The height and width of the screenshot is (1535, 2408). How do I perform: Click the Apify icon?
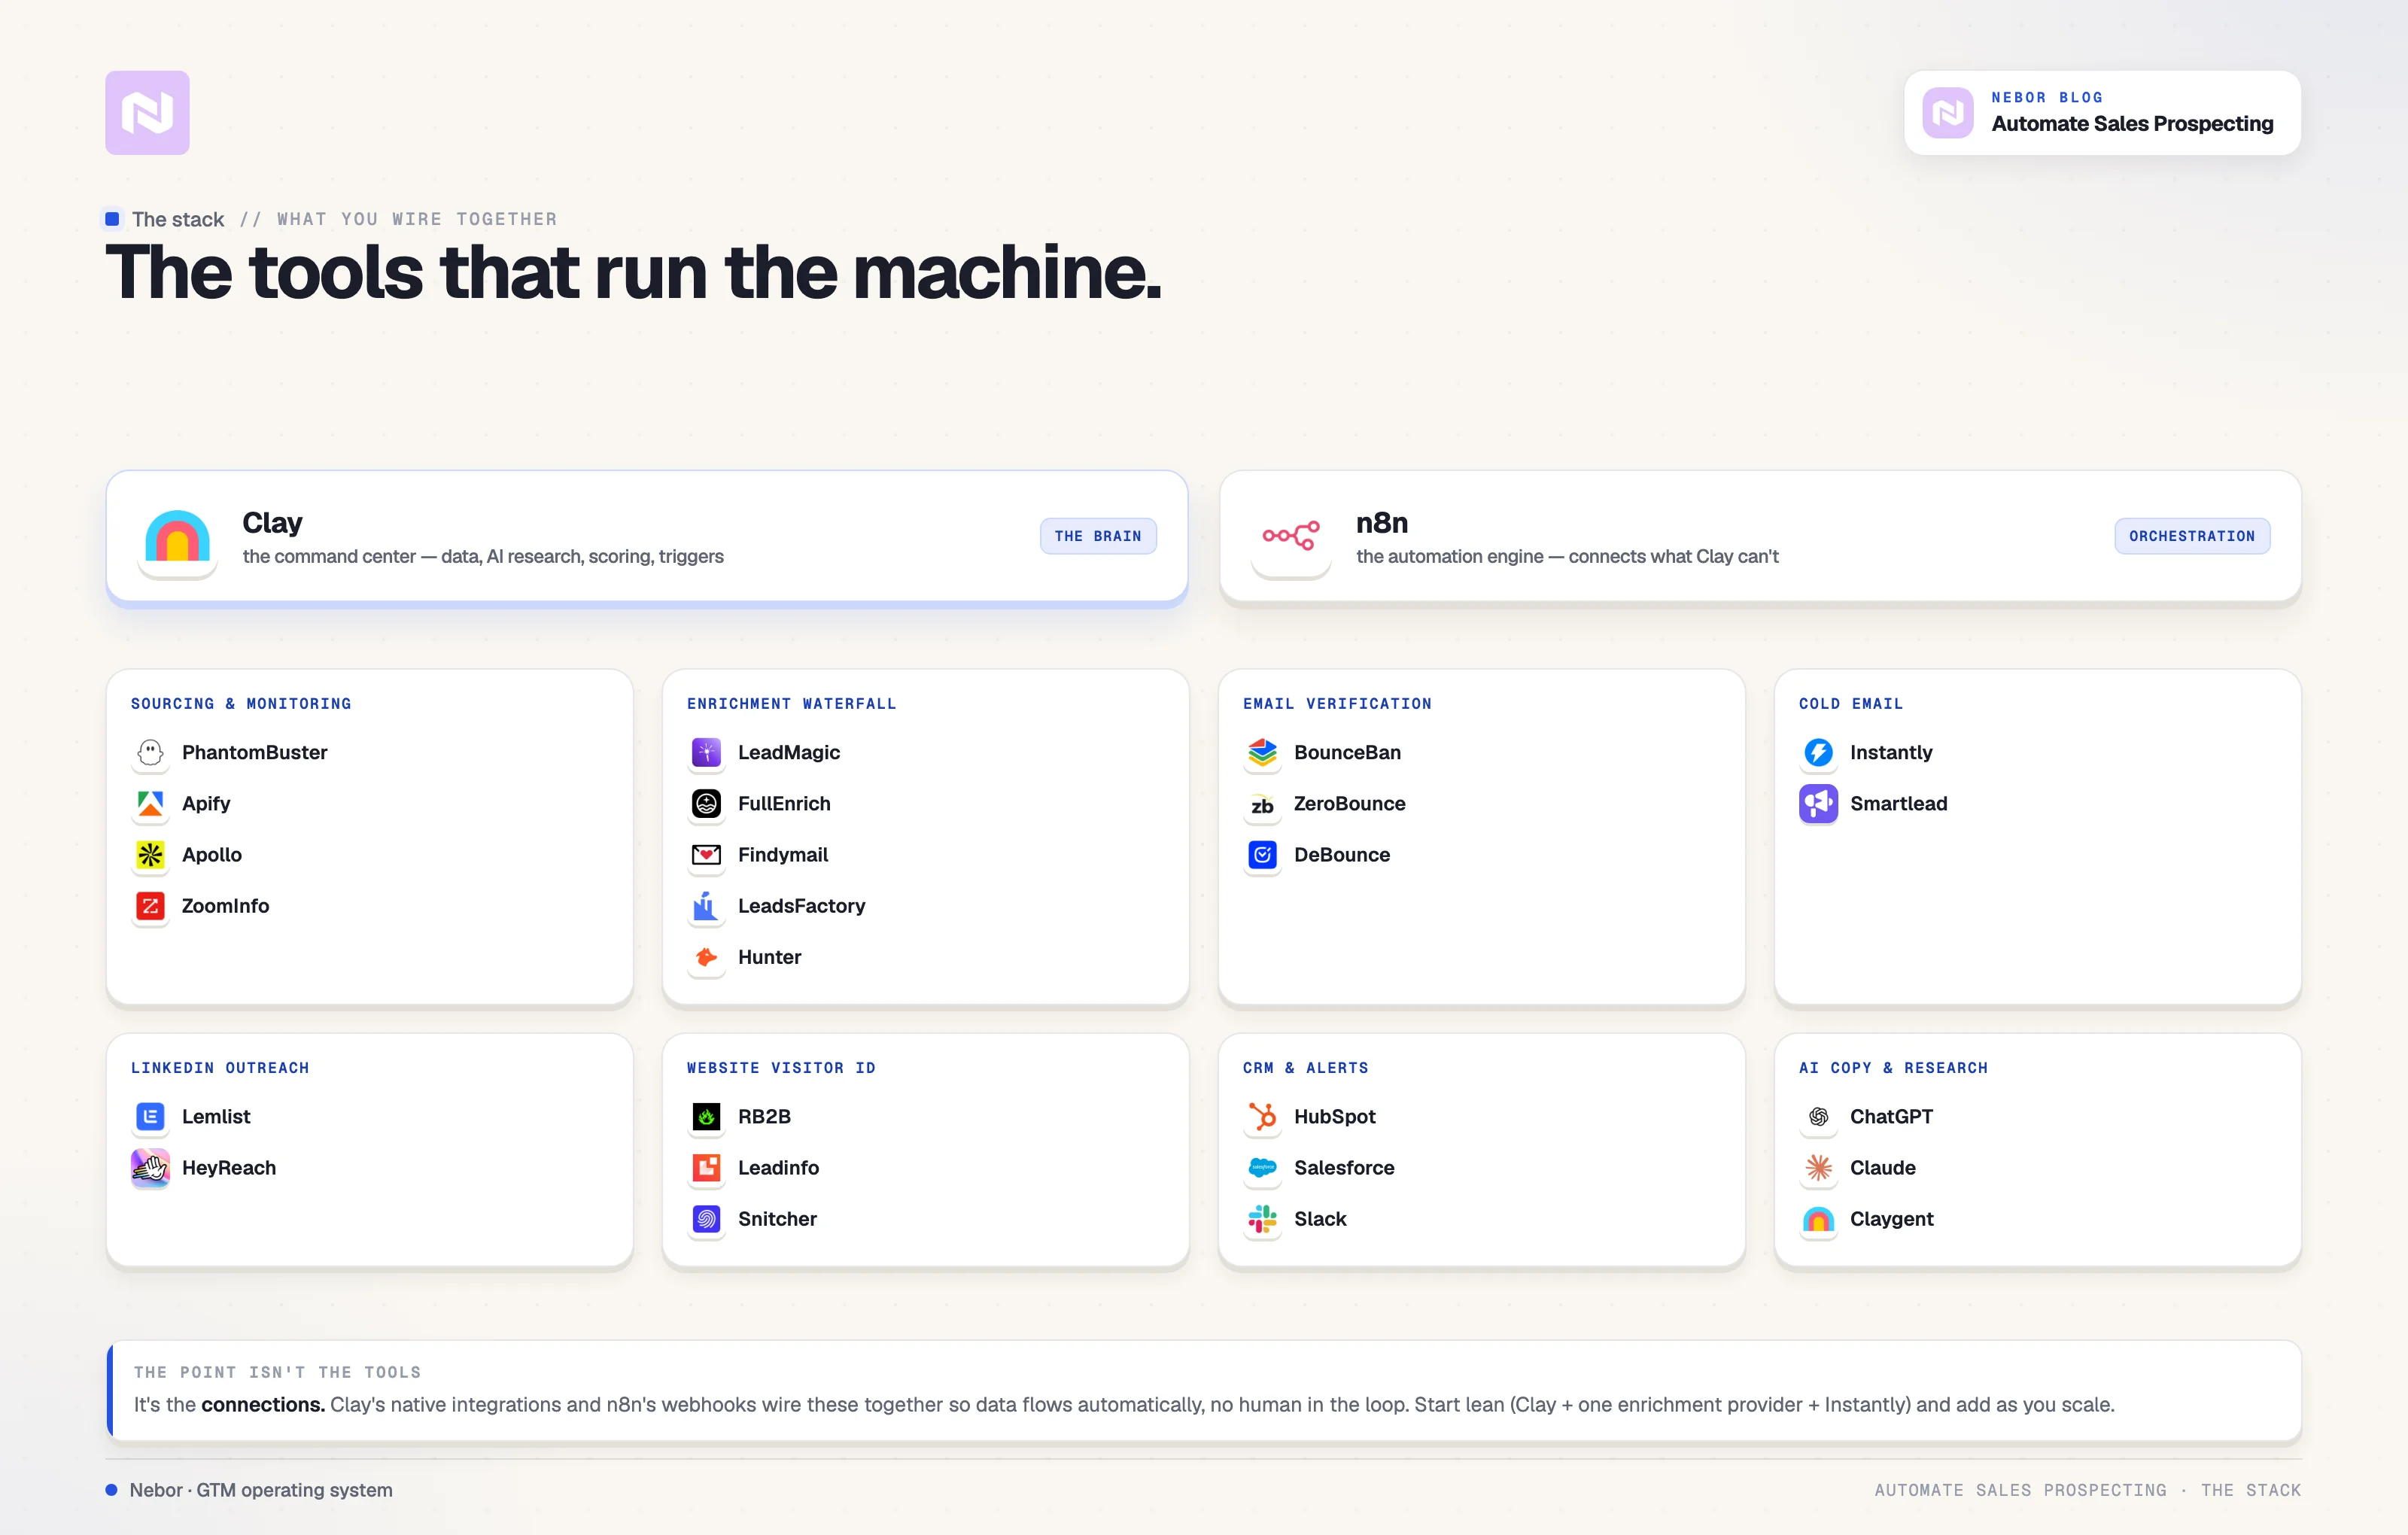point(150,803)
